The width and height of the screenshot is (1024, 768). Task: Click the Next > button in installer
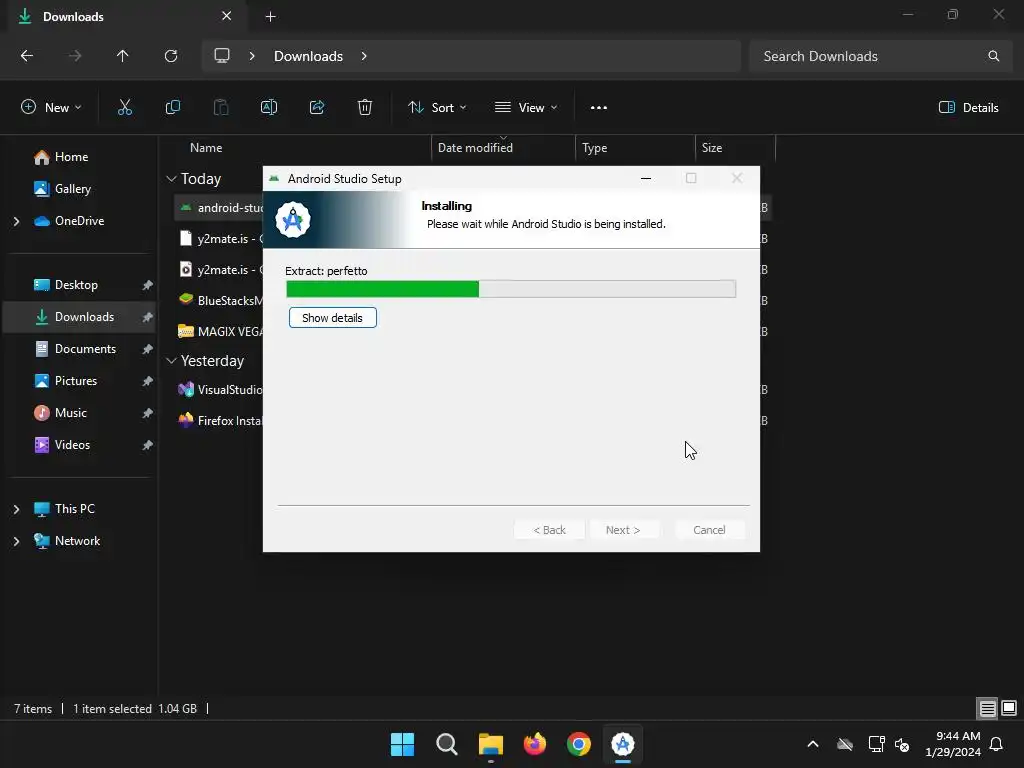pos(623,530)
